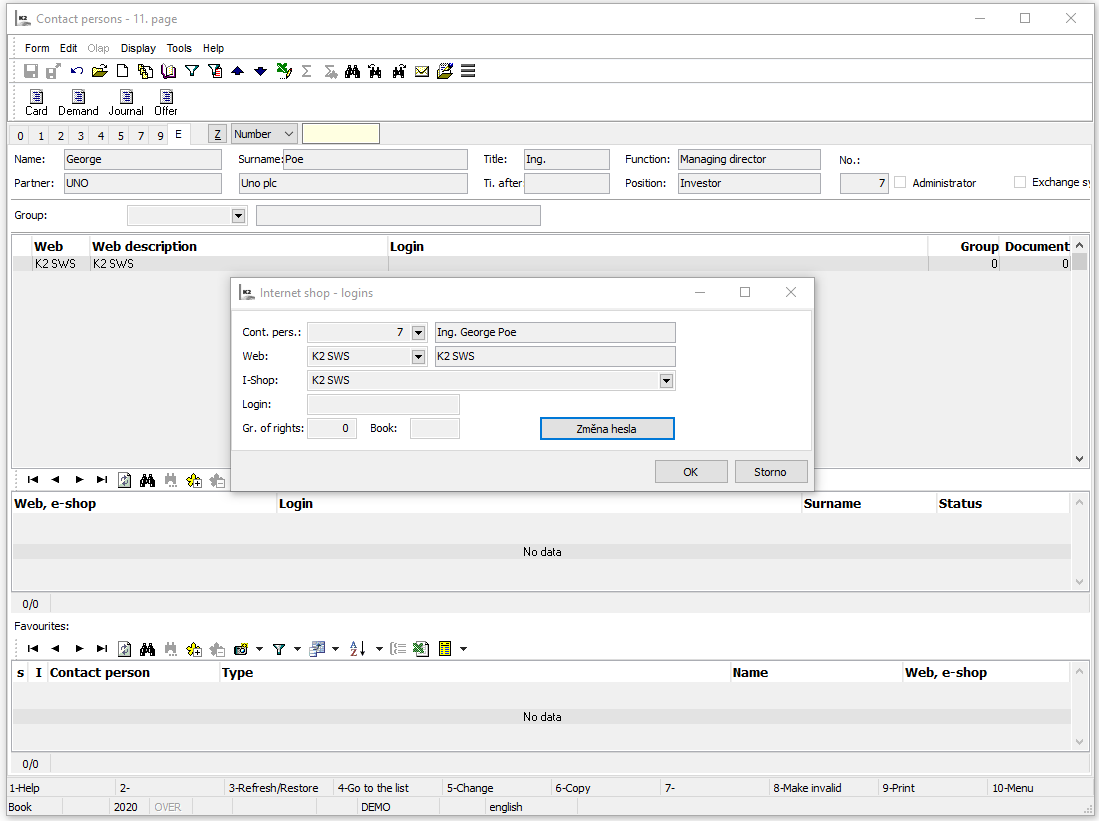Click the camera icon in Favourites toolbar

click(x=240, y=649)
